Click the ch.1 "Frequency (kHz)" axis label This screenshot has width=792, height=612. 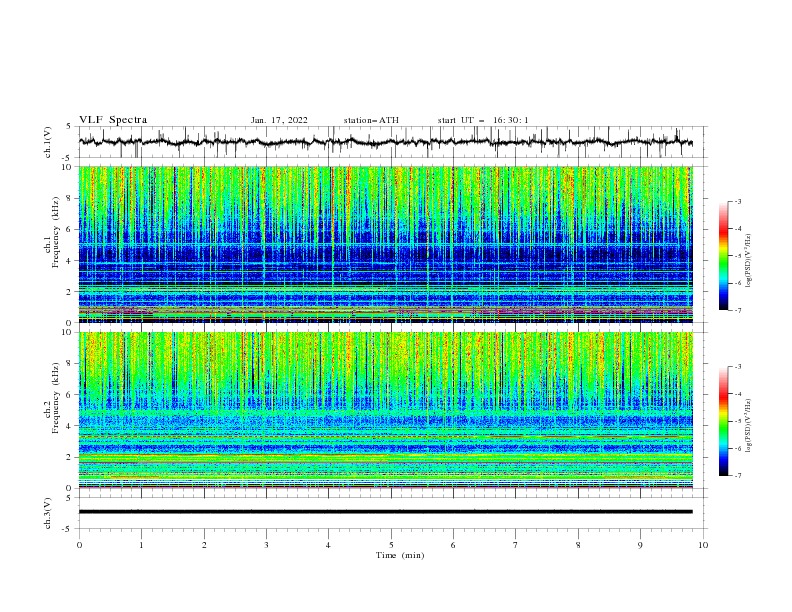point(56,233)
